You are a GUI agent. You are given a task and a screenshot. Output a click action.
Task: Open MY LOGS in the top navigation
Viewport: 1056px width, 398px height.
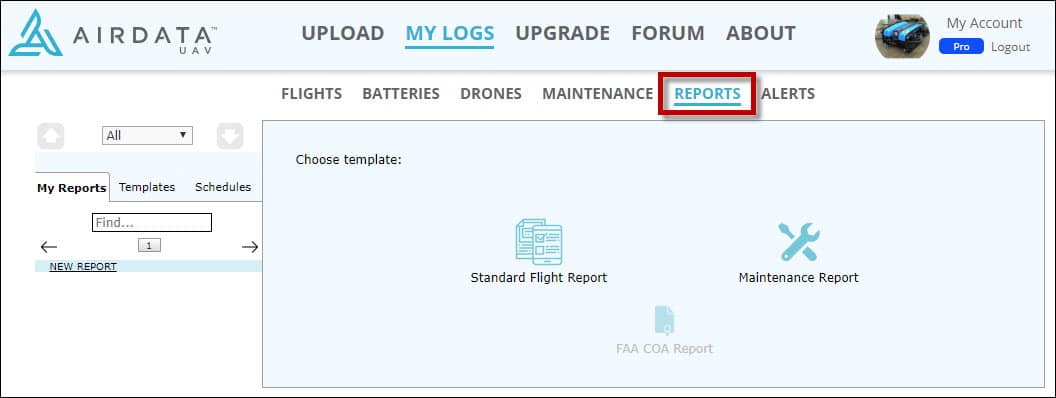[449, 33]
